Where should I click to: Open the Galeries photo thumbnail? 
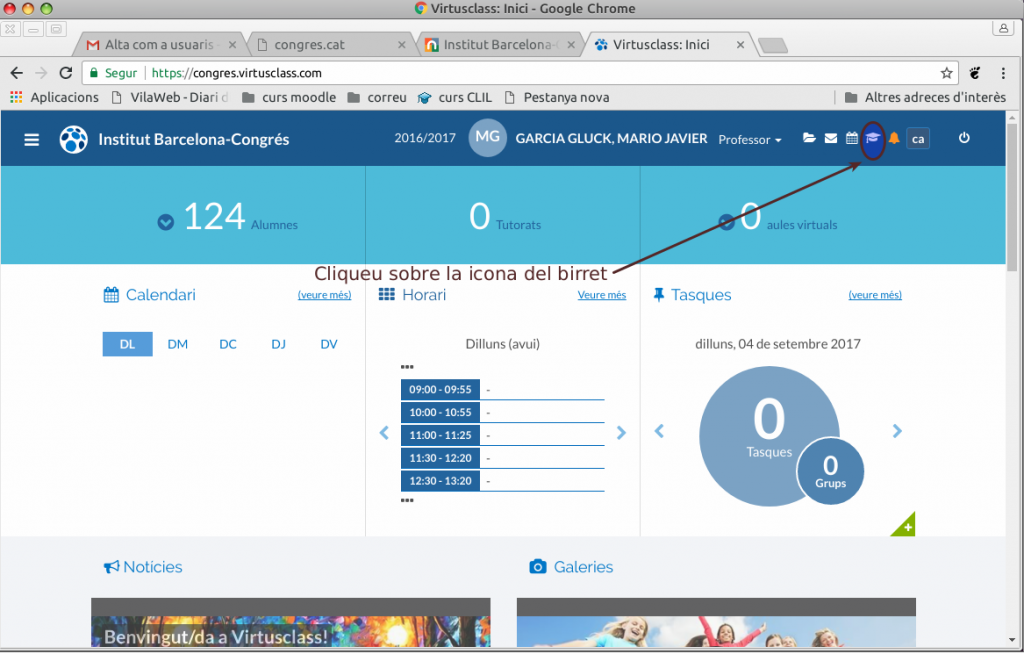click(x=716, y=623)
